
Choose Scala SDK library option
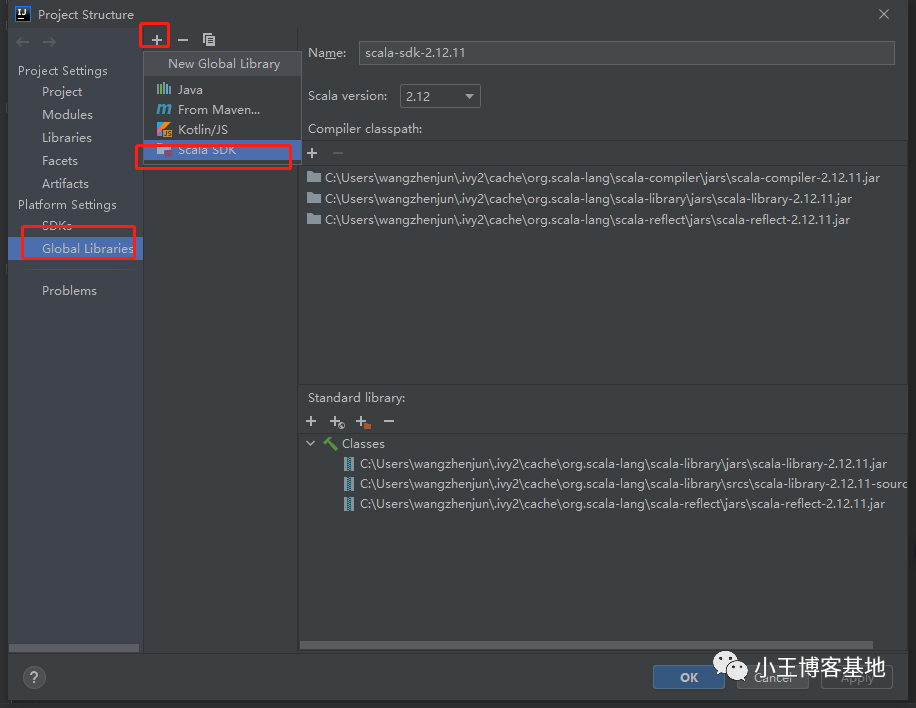click(x=223, y=150)
